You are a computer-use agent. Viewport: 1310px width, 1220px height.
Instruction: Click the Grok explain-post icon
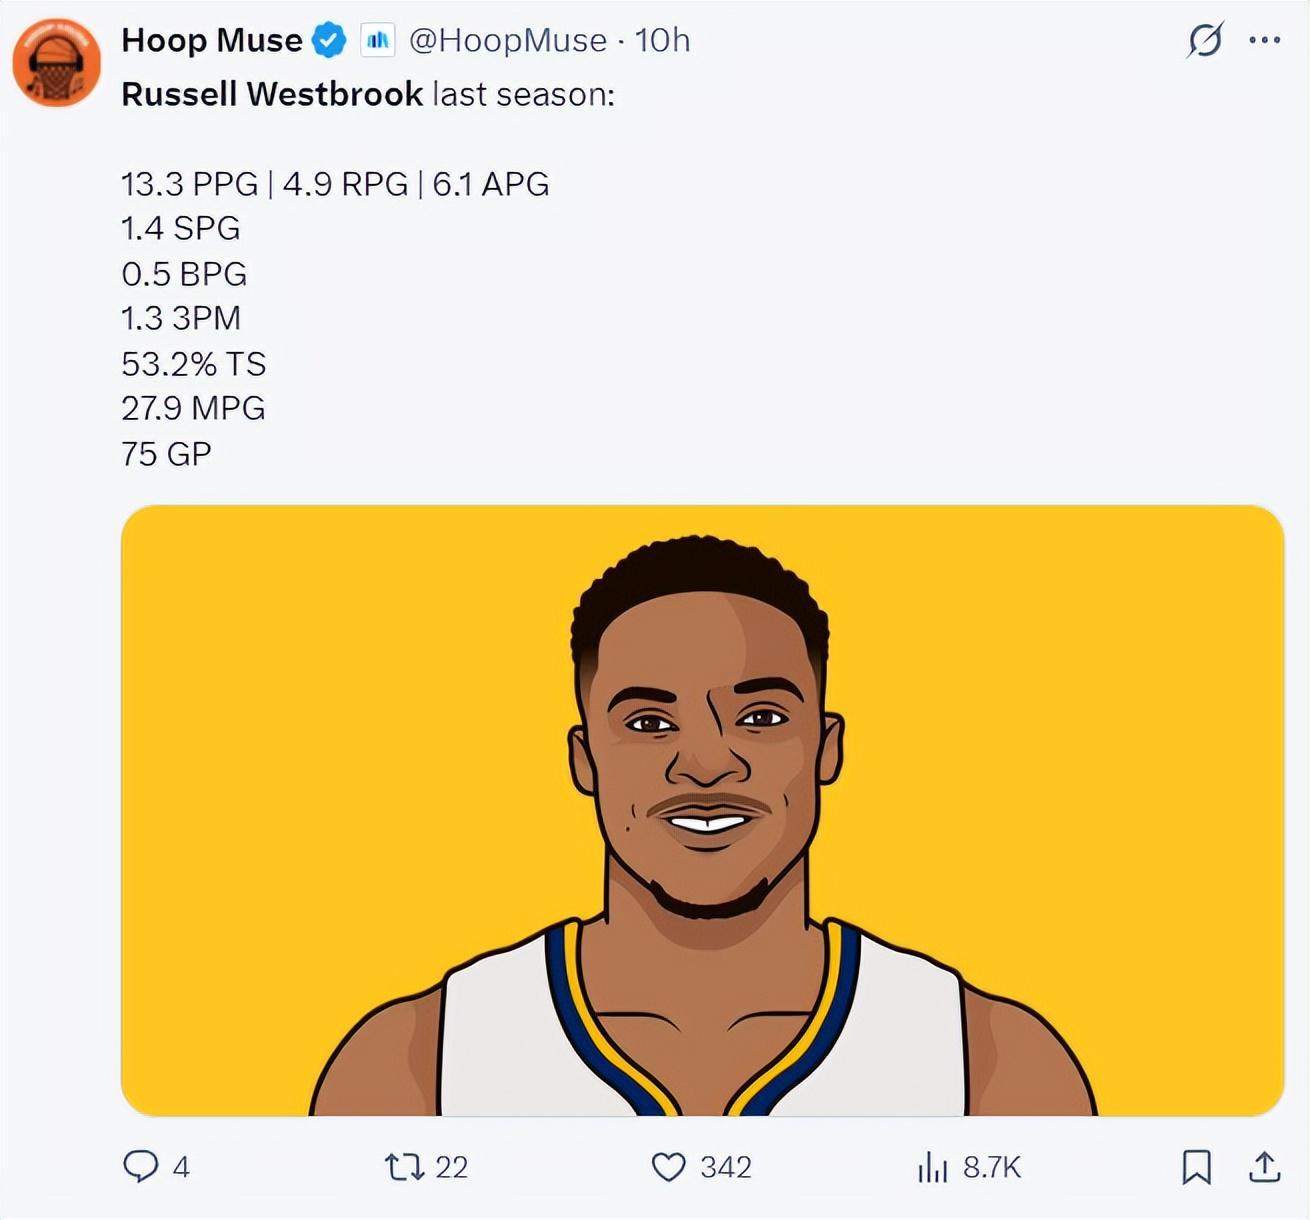[1205, 41]
